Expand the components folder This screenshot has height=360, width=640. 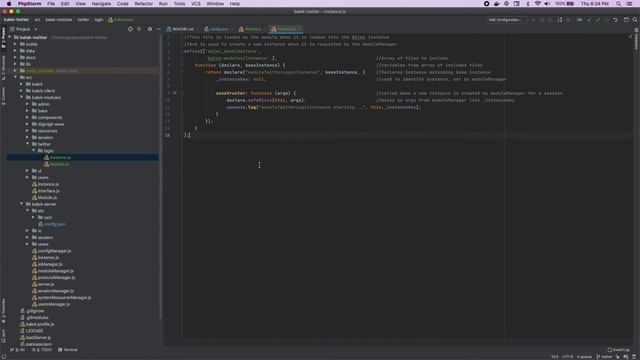pos(27,117)
